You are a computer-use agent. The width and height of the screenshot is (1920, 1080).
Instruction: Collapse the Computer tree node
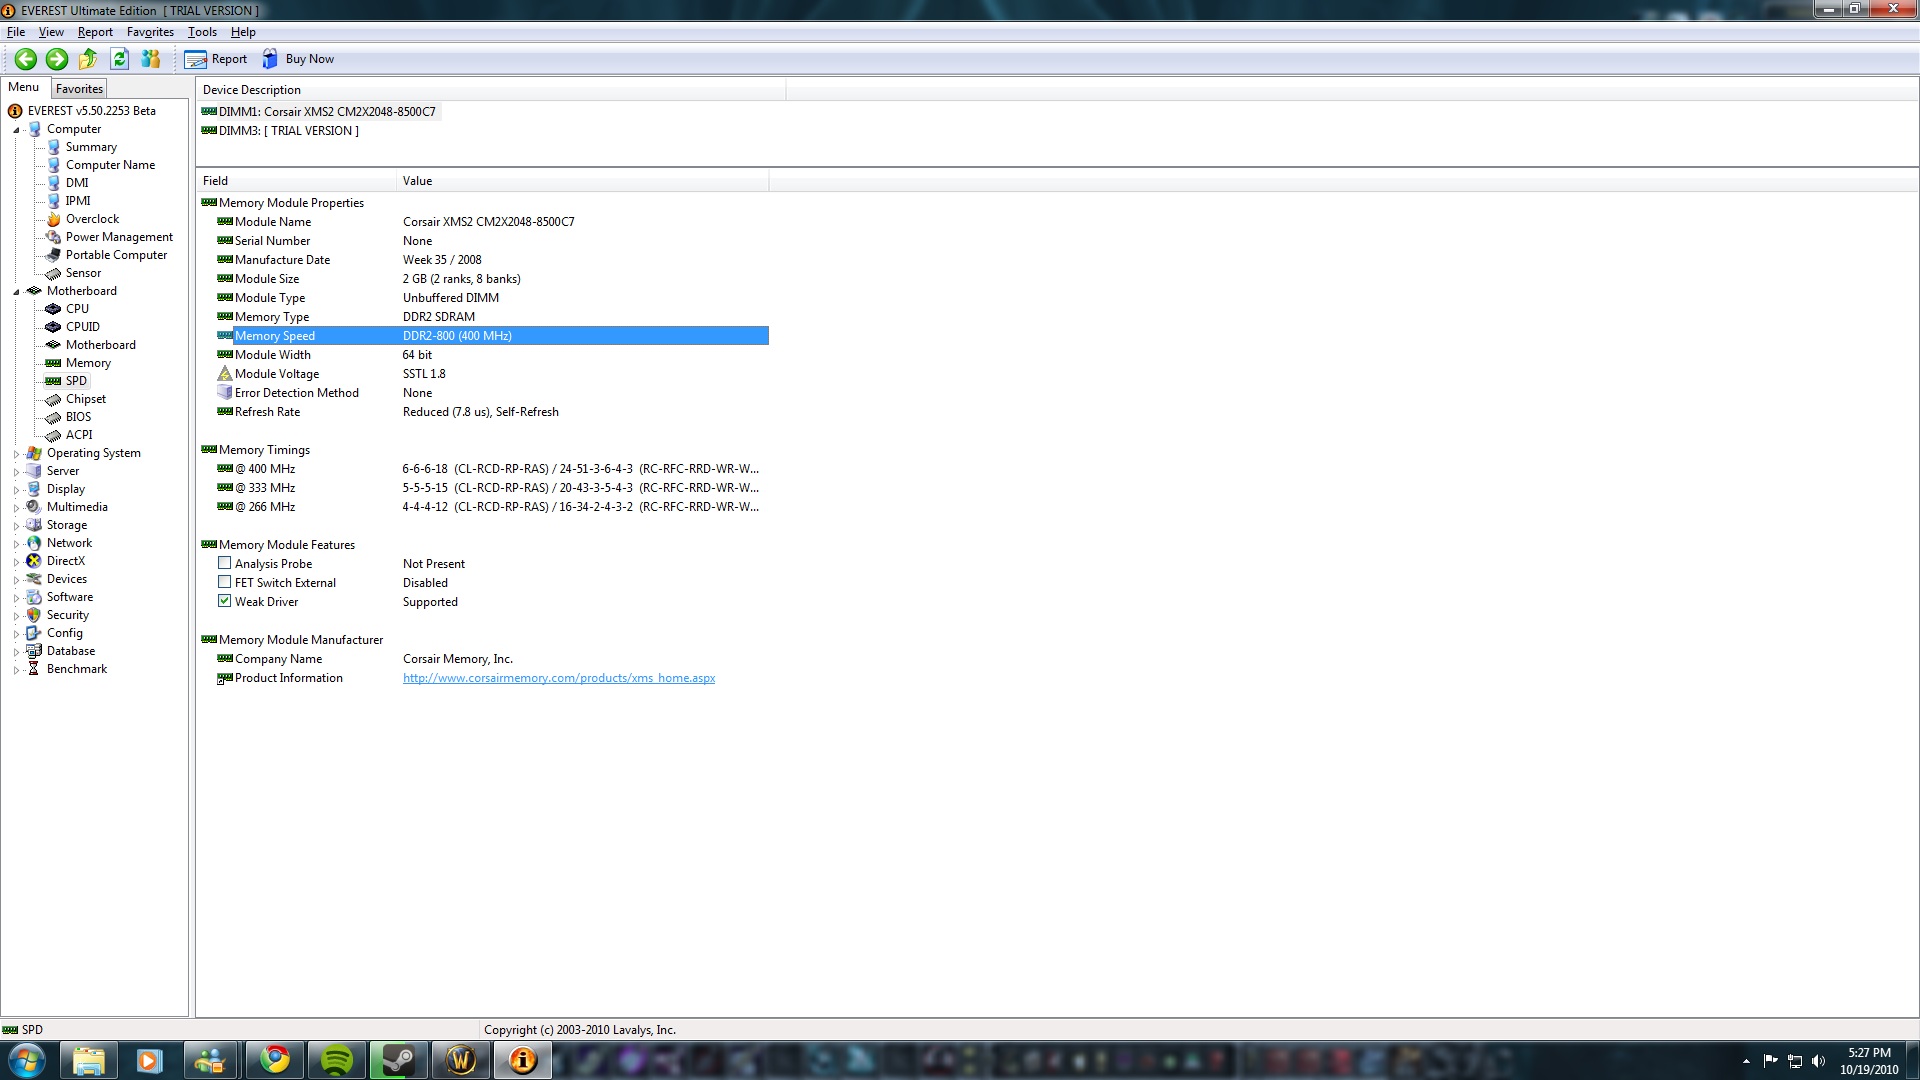[16, 130]
